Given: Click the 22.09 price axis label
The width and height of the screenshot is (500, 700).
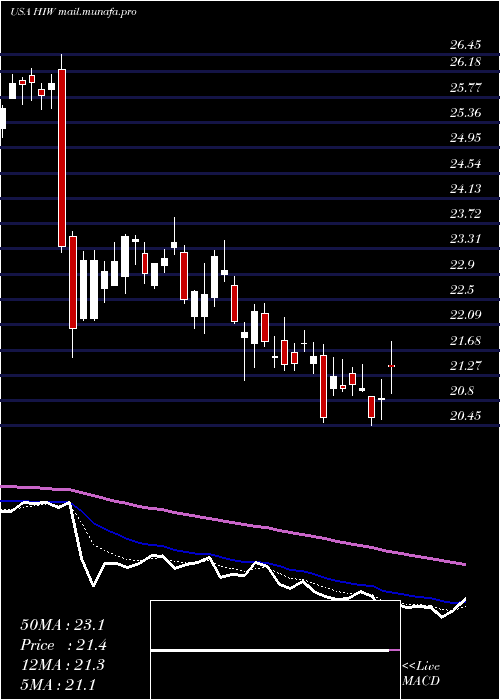Looking at the screenshot, I should [x=466, y=315].
